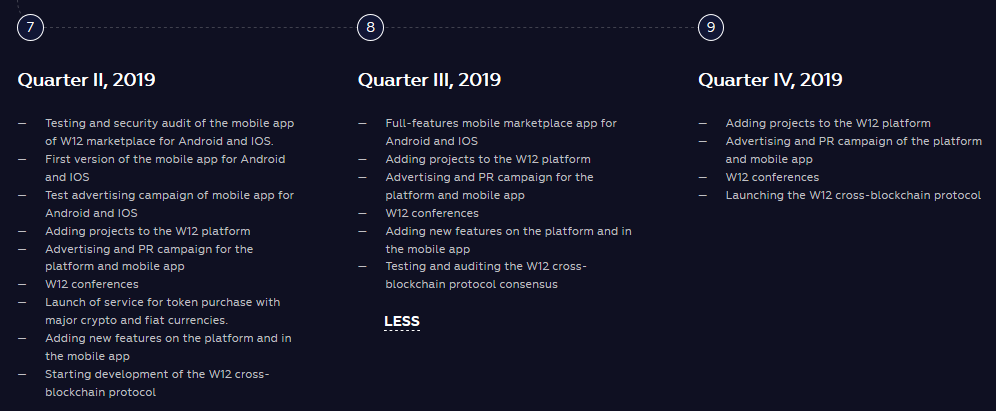The height and width of the screenshot is (411, 996).
Task: Click 'W12 conferences' under Quarter II
Action: coord(91,284)
